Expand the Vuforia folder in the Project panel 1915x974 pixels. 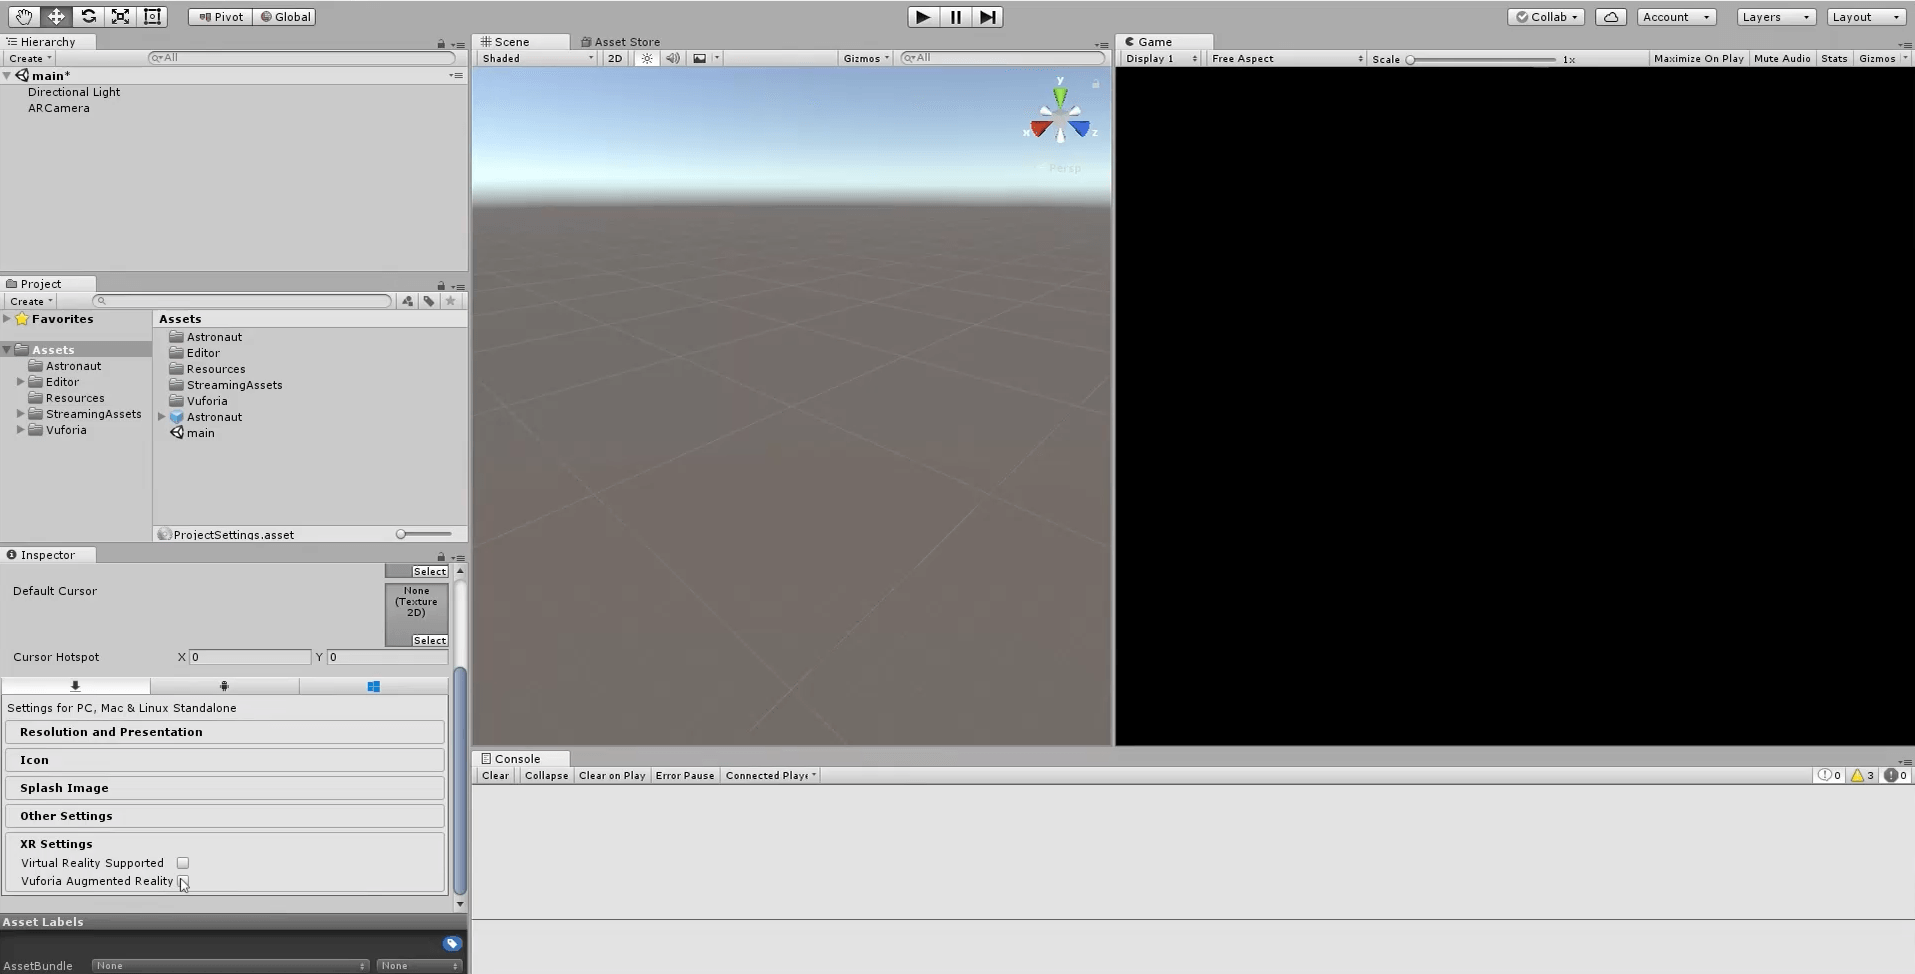tap(20, 430)
